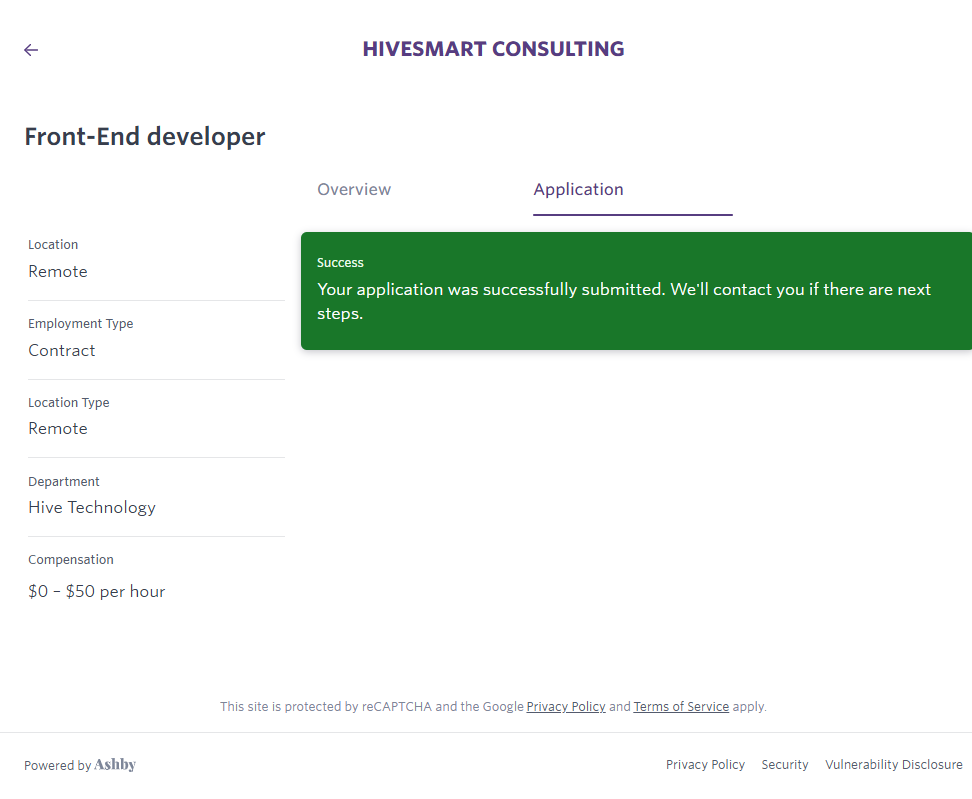Open the Security footer link

[x=784, y=765]
